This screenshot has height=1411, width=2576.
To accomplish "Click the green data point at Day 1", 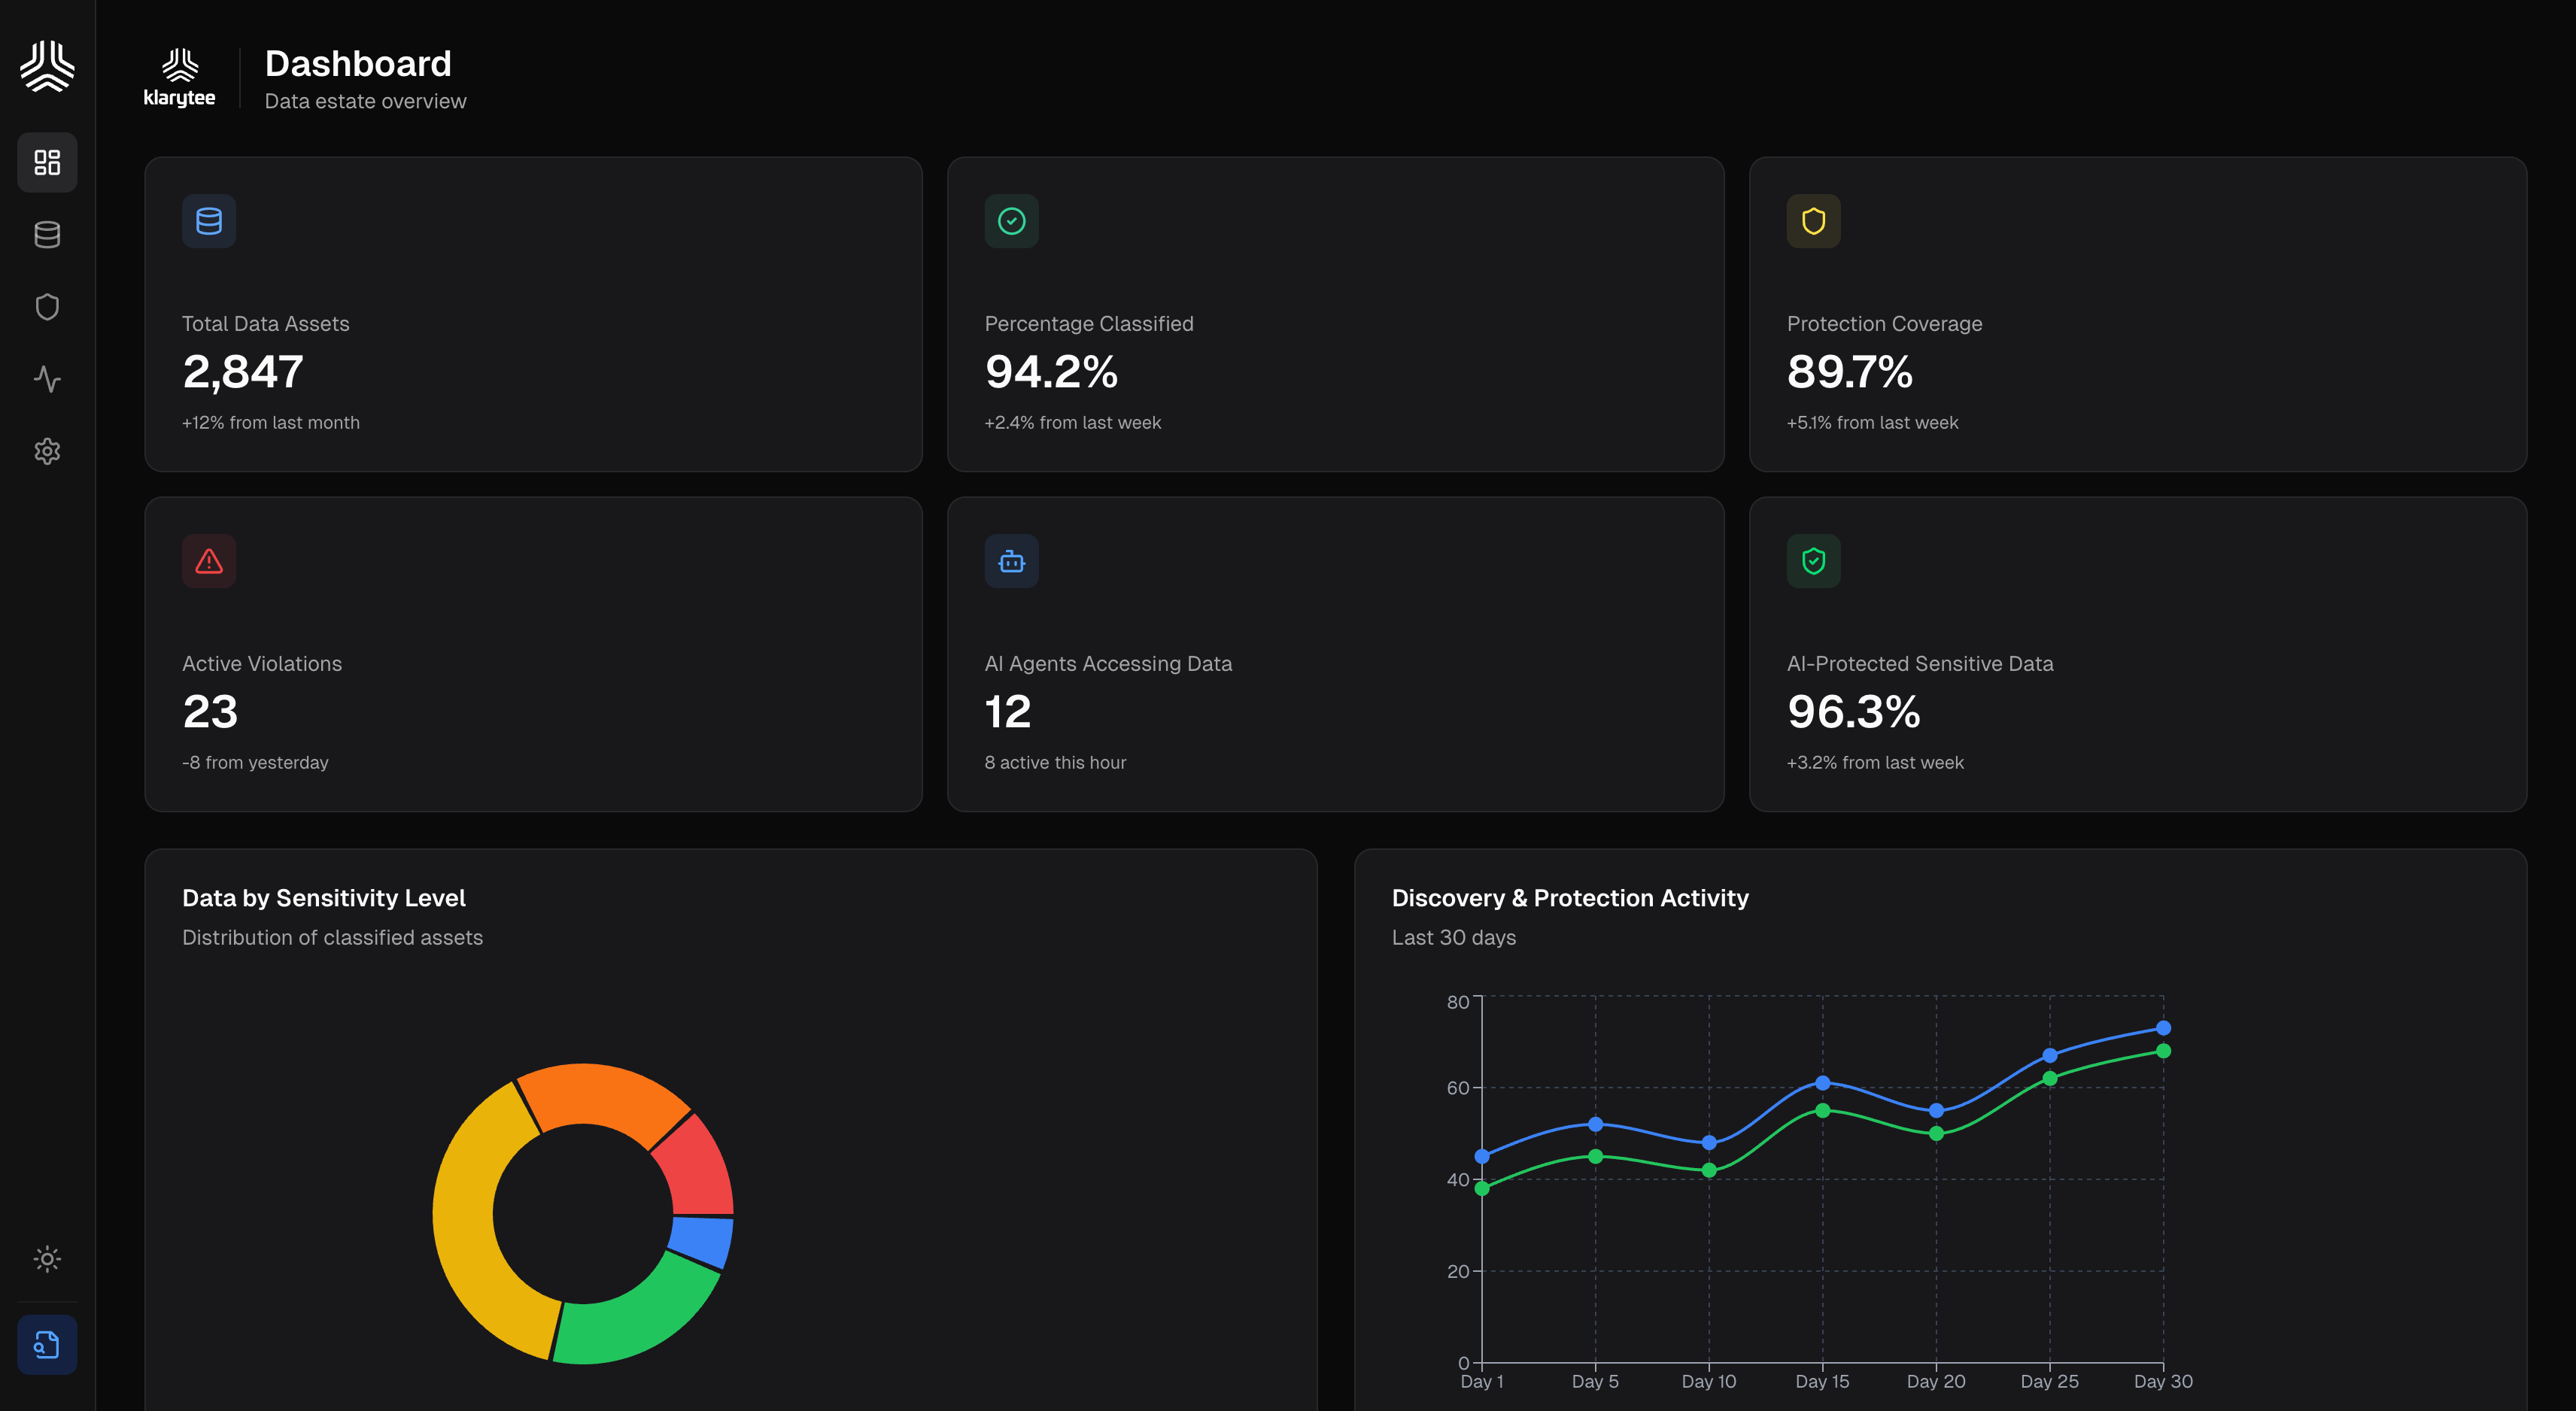I will (x=1482, y=1189).
